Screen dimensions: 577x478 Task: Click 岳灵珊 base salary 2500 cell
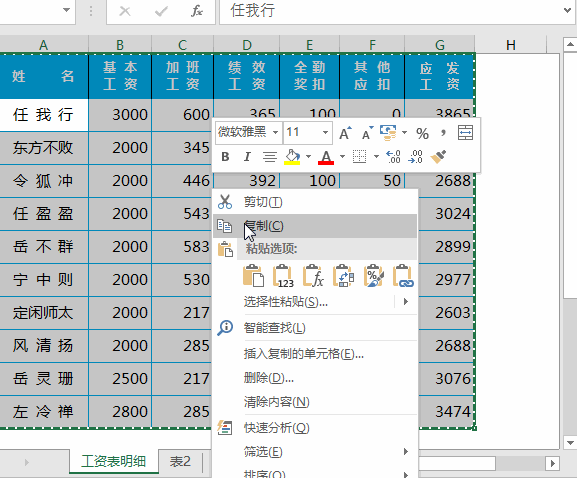[120, 379]
